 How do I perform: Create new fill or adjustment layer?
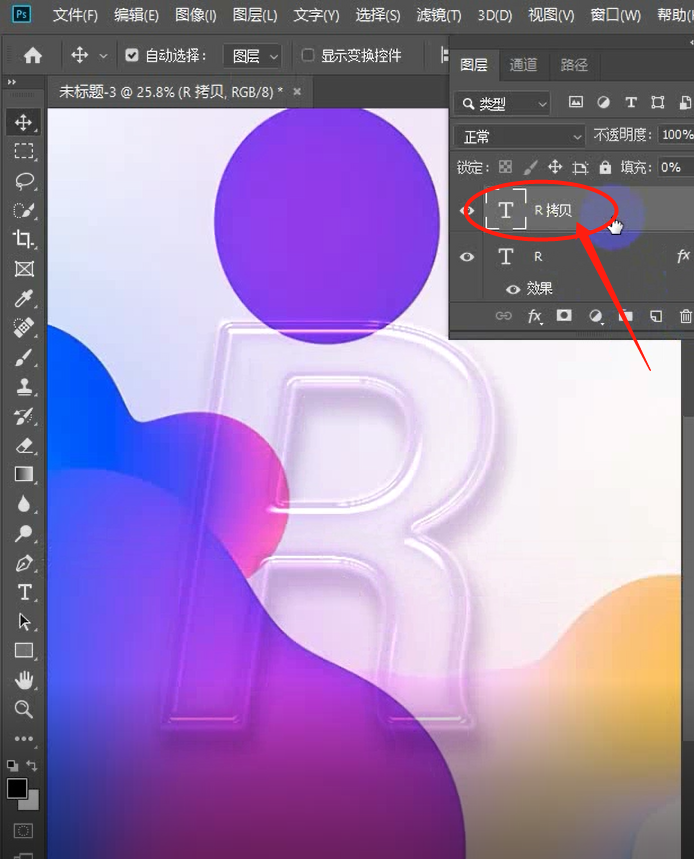point(595,316)
